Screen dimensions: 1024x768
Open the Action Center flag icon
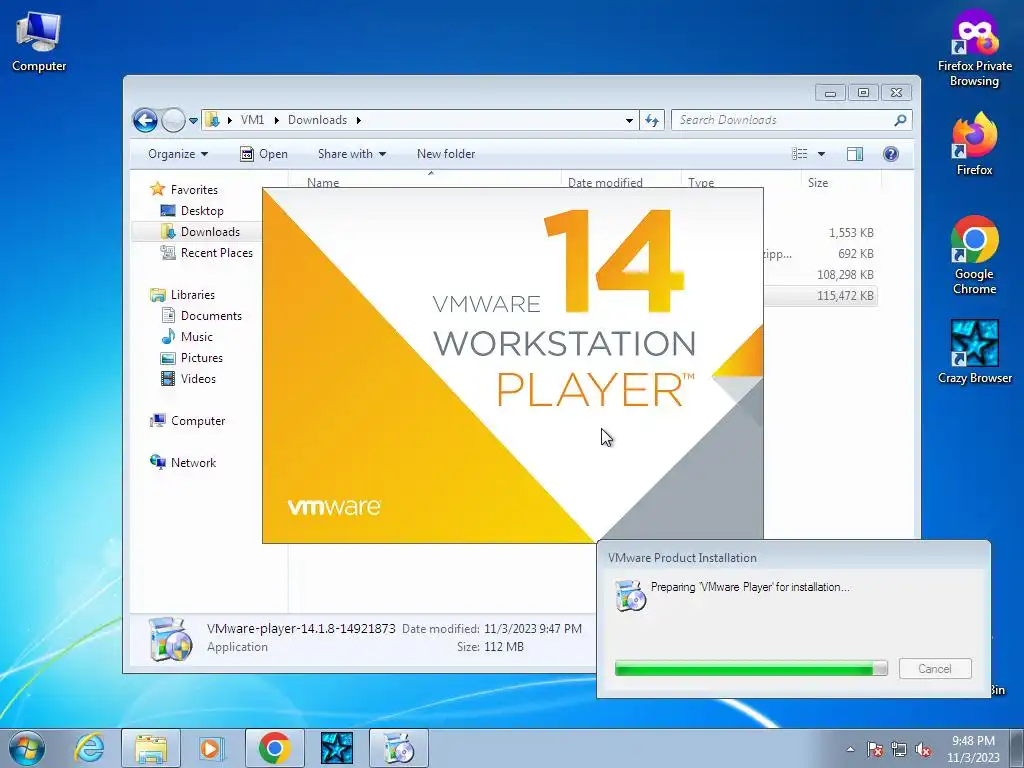point(875,749)
